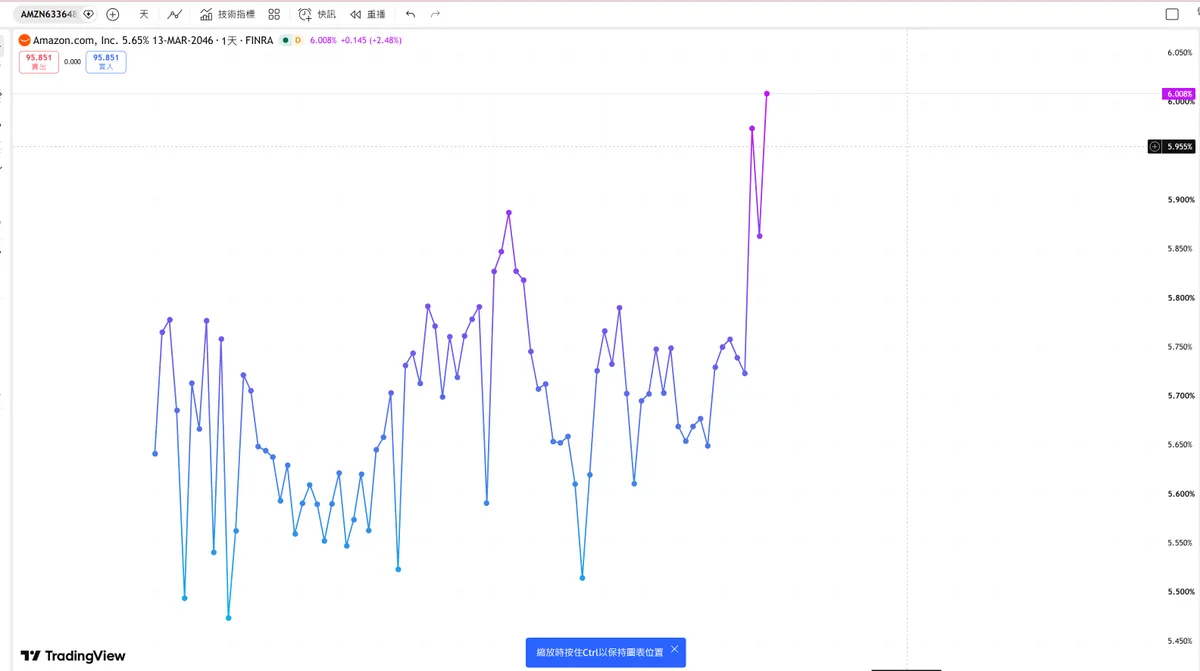Click the 6.050% price axis label
The height and width of the screenshot is (671, 1200).
click(1181, 52)
